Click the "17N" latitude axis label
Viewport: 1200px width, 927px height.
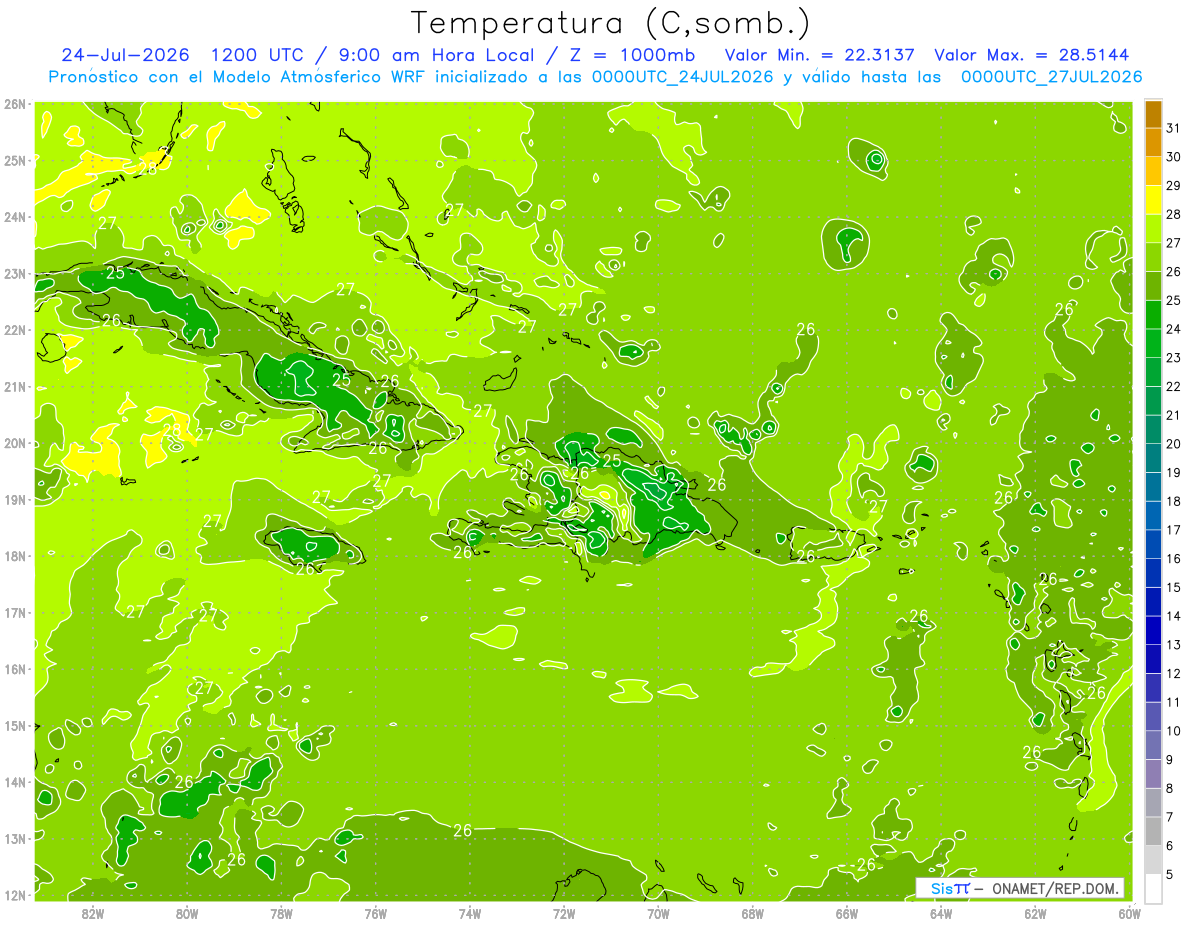click(x=15, y=613)
